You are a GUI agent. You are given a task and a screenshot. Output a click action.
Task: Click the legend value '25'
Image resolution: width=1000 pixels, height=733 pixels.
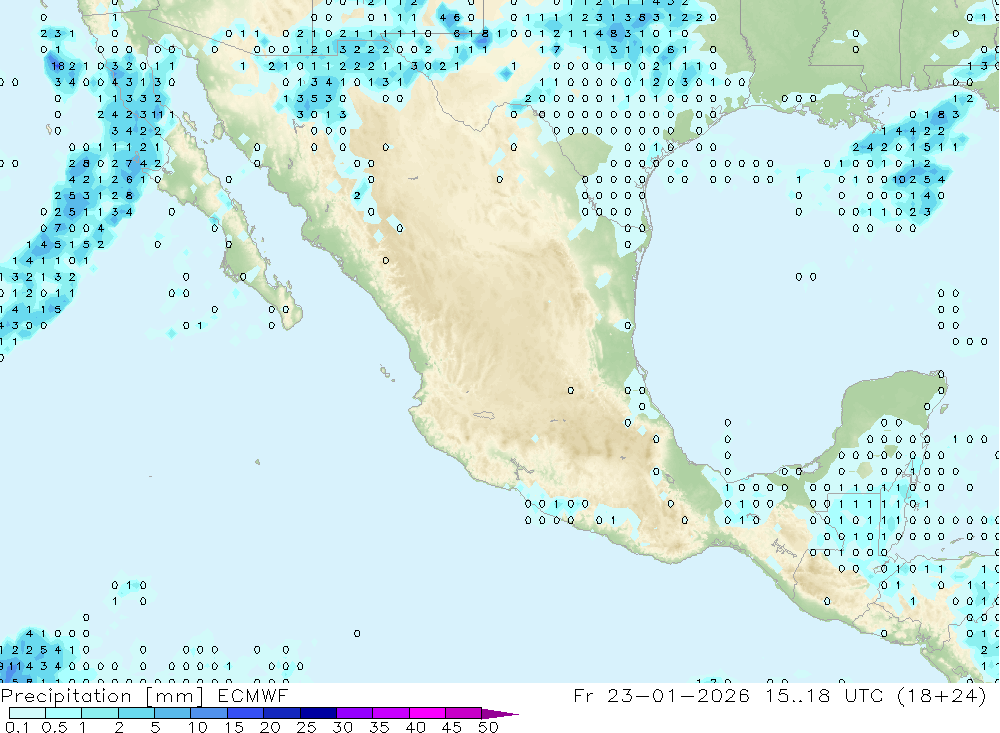pyautogui.click(x=307, y=727)
